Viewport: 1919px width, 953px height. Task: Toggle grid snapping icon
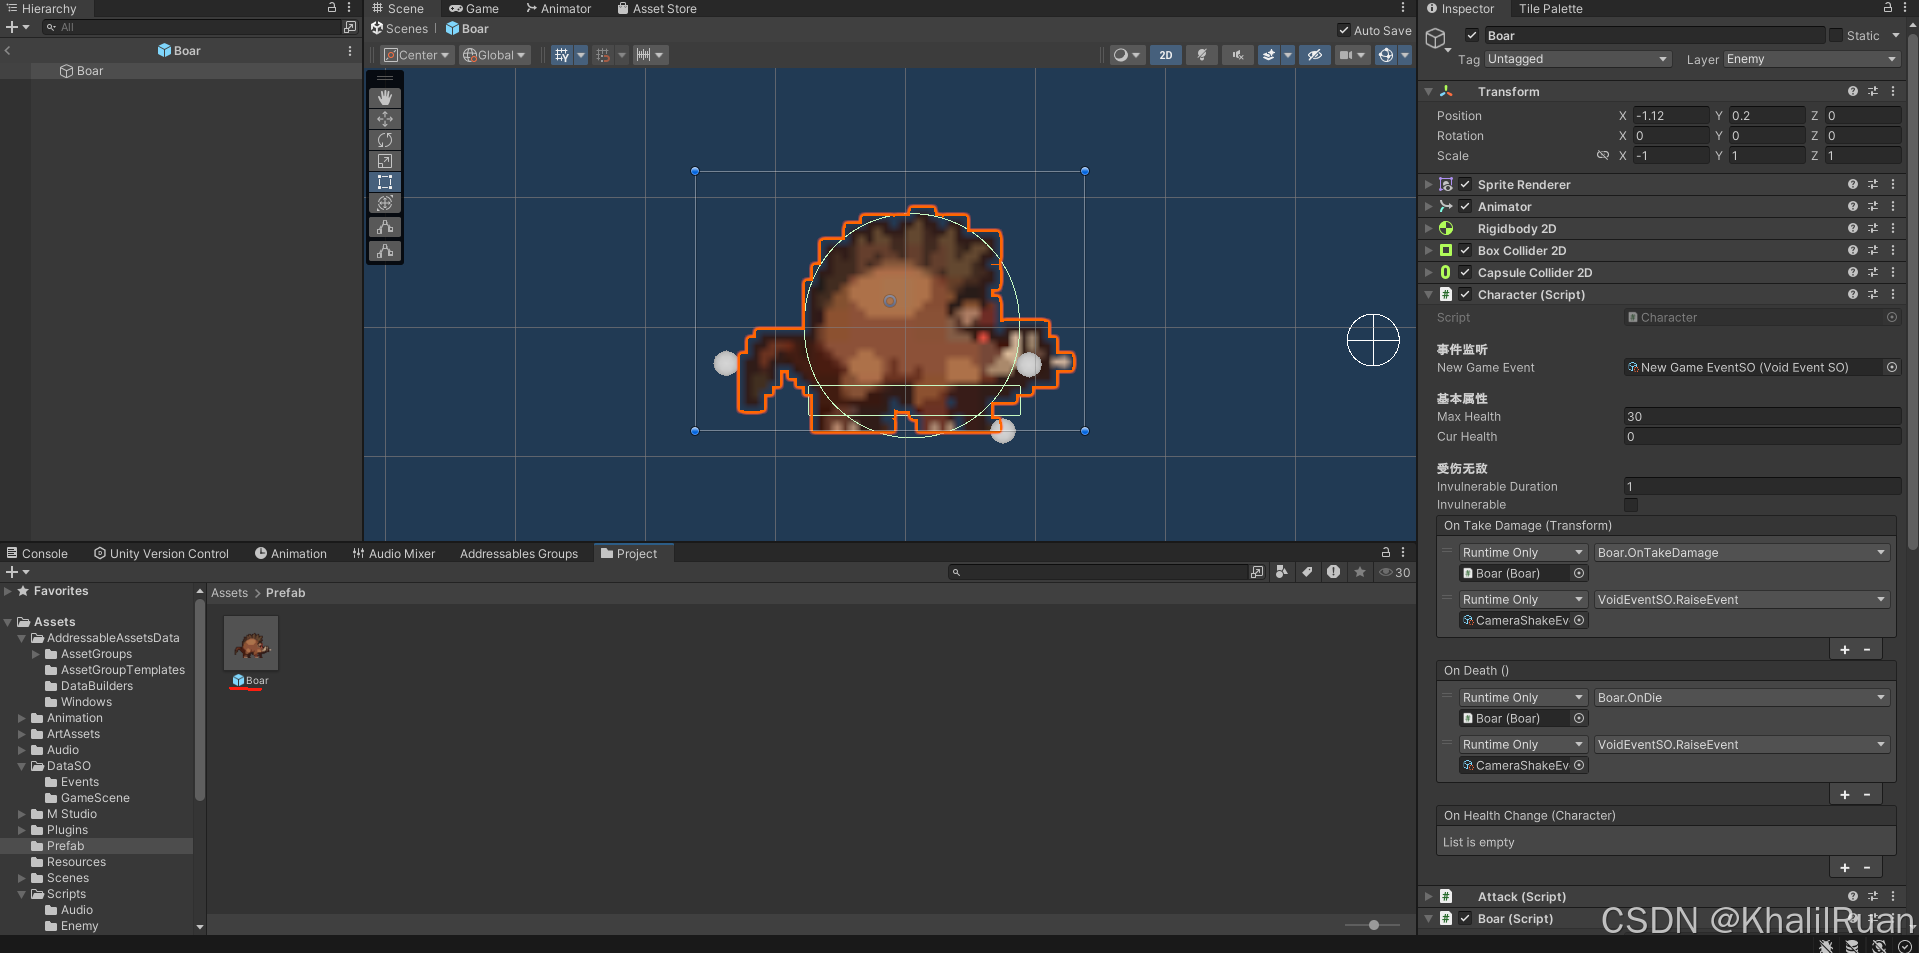tap(562, 55)
